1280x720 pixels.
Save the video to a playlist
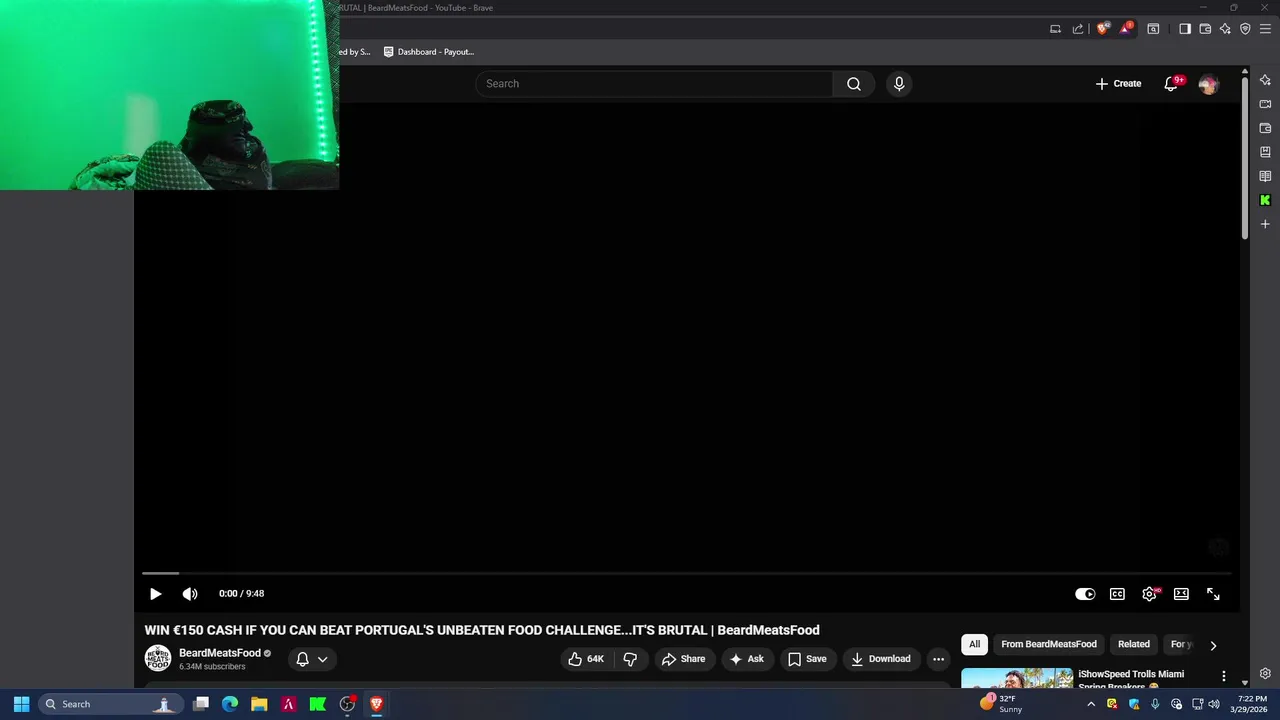pyautogui.click(x=807, y=659)
